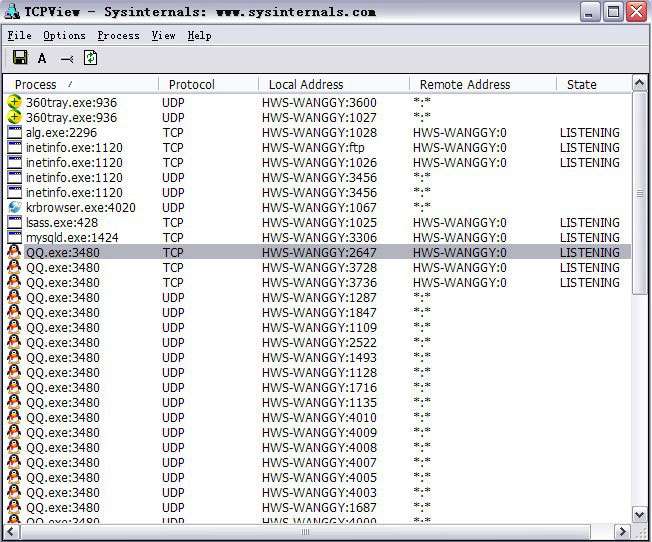Sort by the State column header

tap(594, 84)
